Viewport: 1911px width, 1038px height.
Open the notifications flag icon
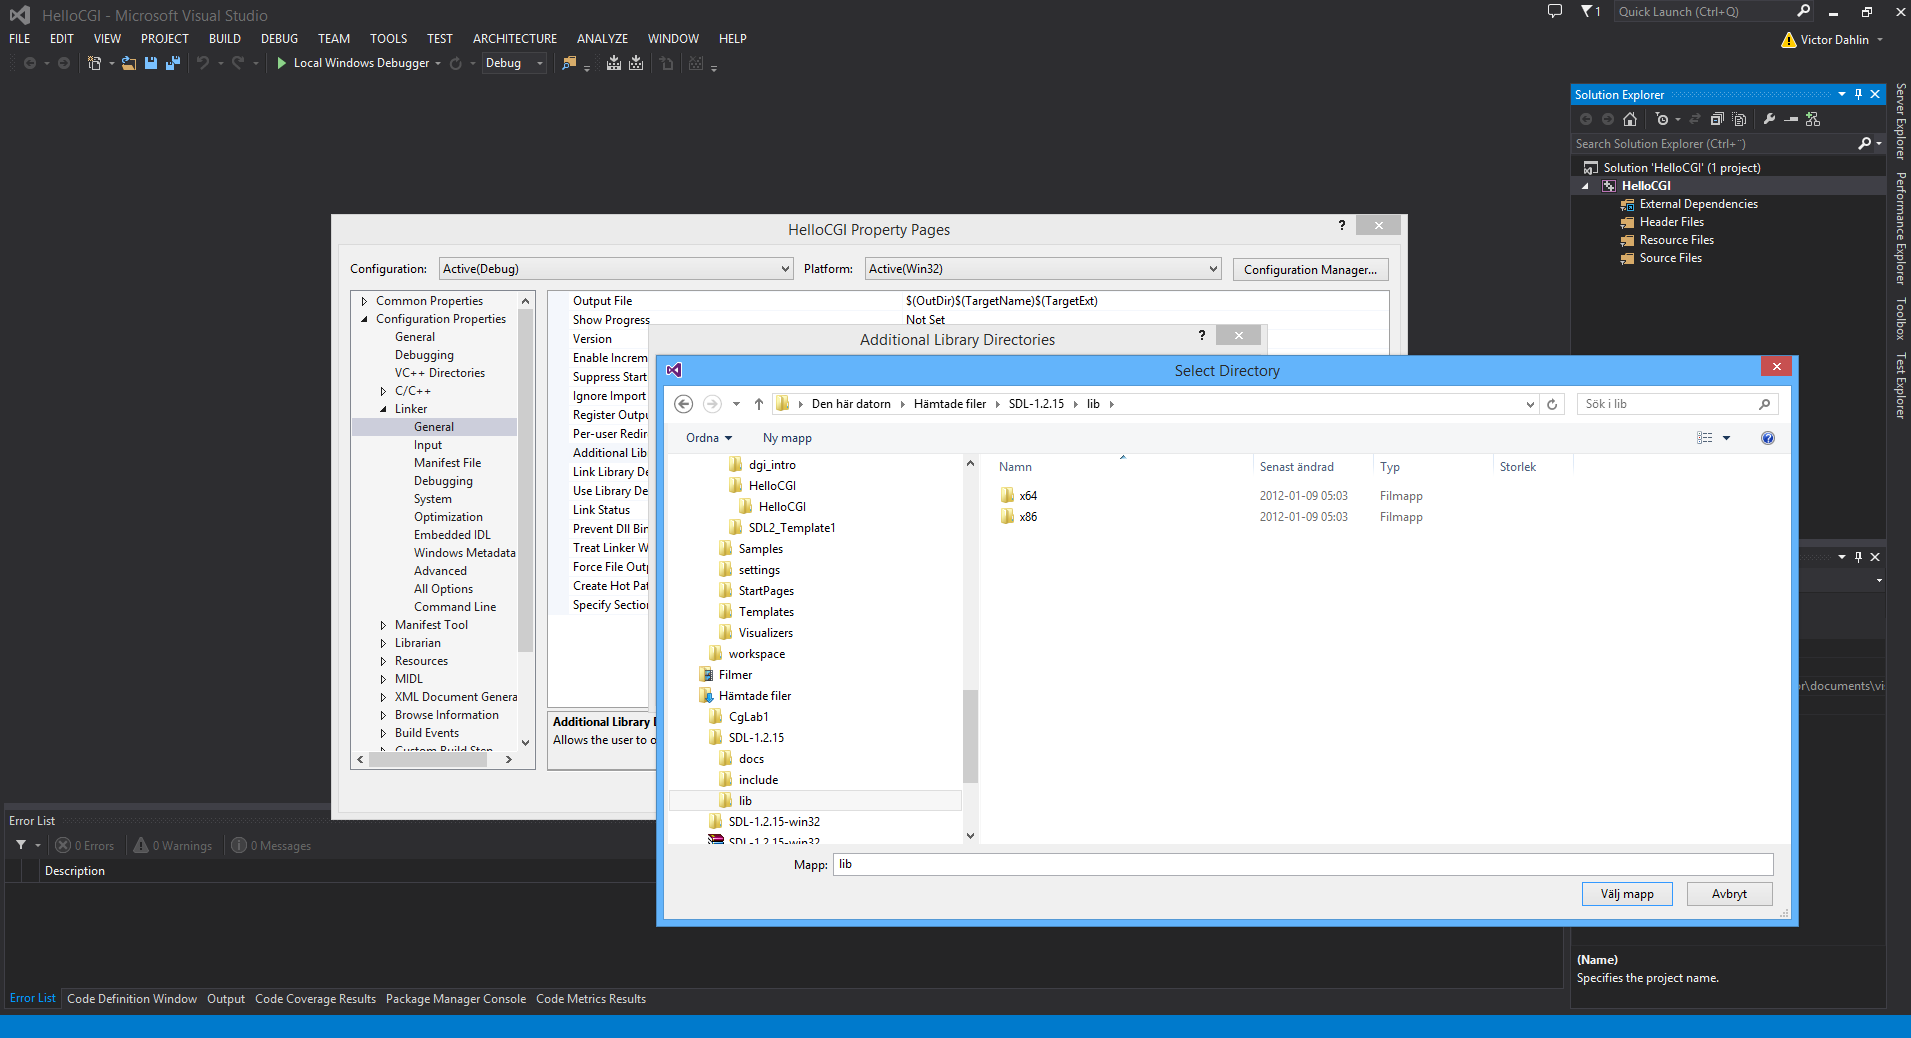coord(1588,11)
